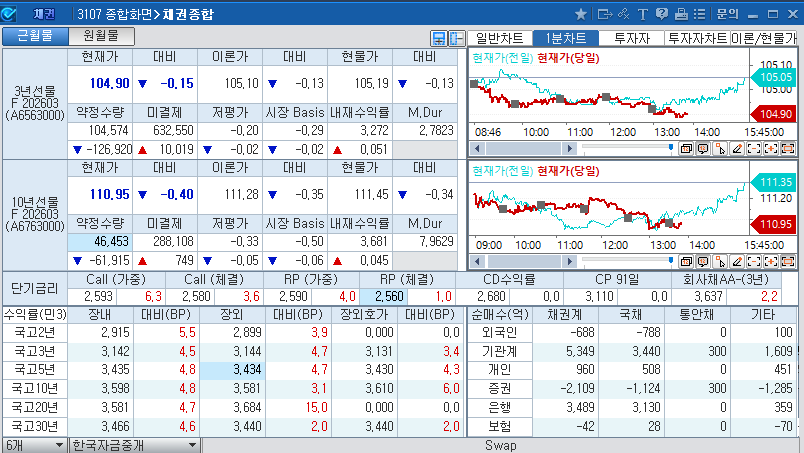Click 국고10년 row label
804x453 pixels.
34,388
